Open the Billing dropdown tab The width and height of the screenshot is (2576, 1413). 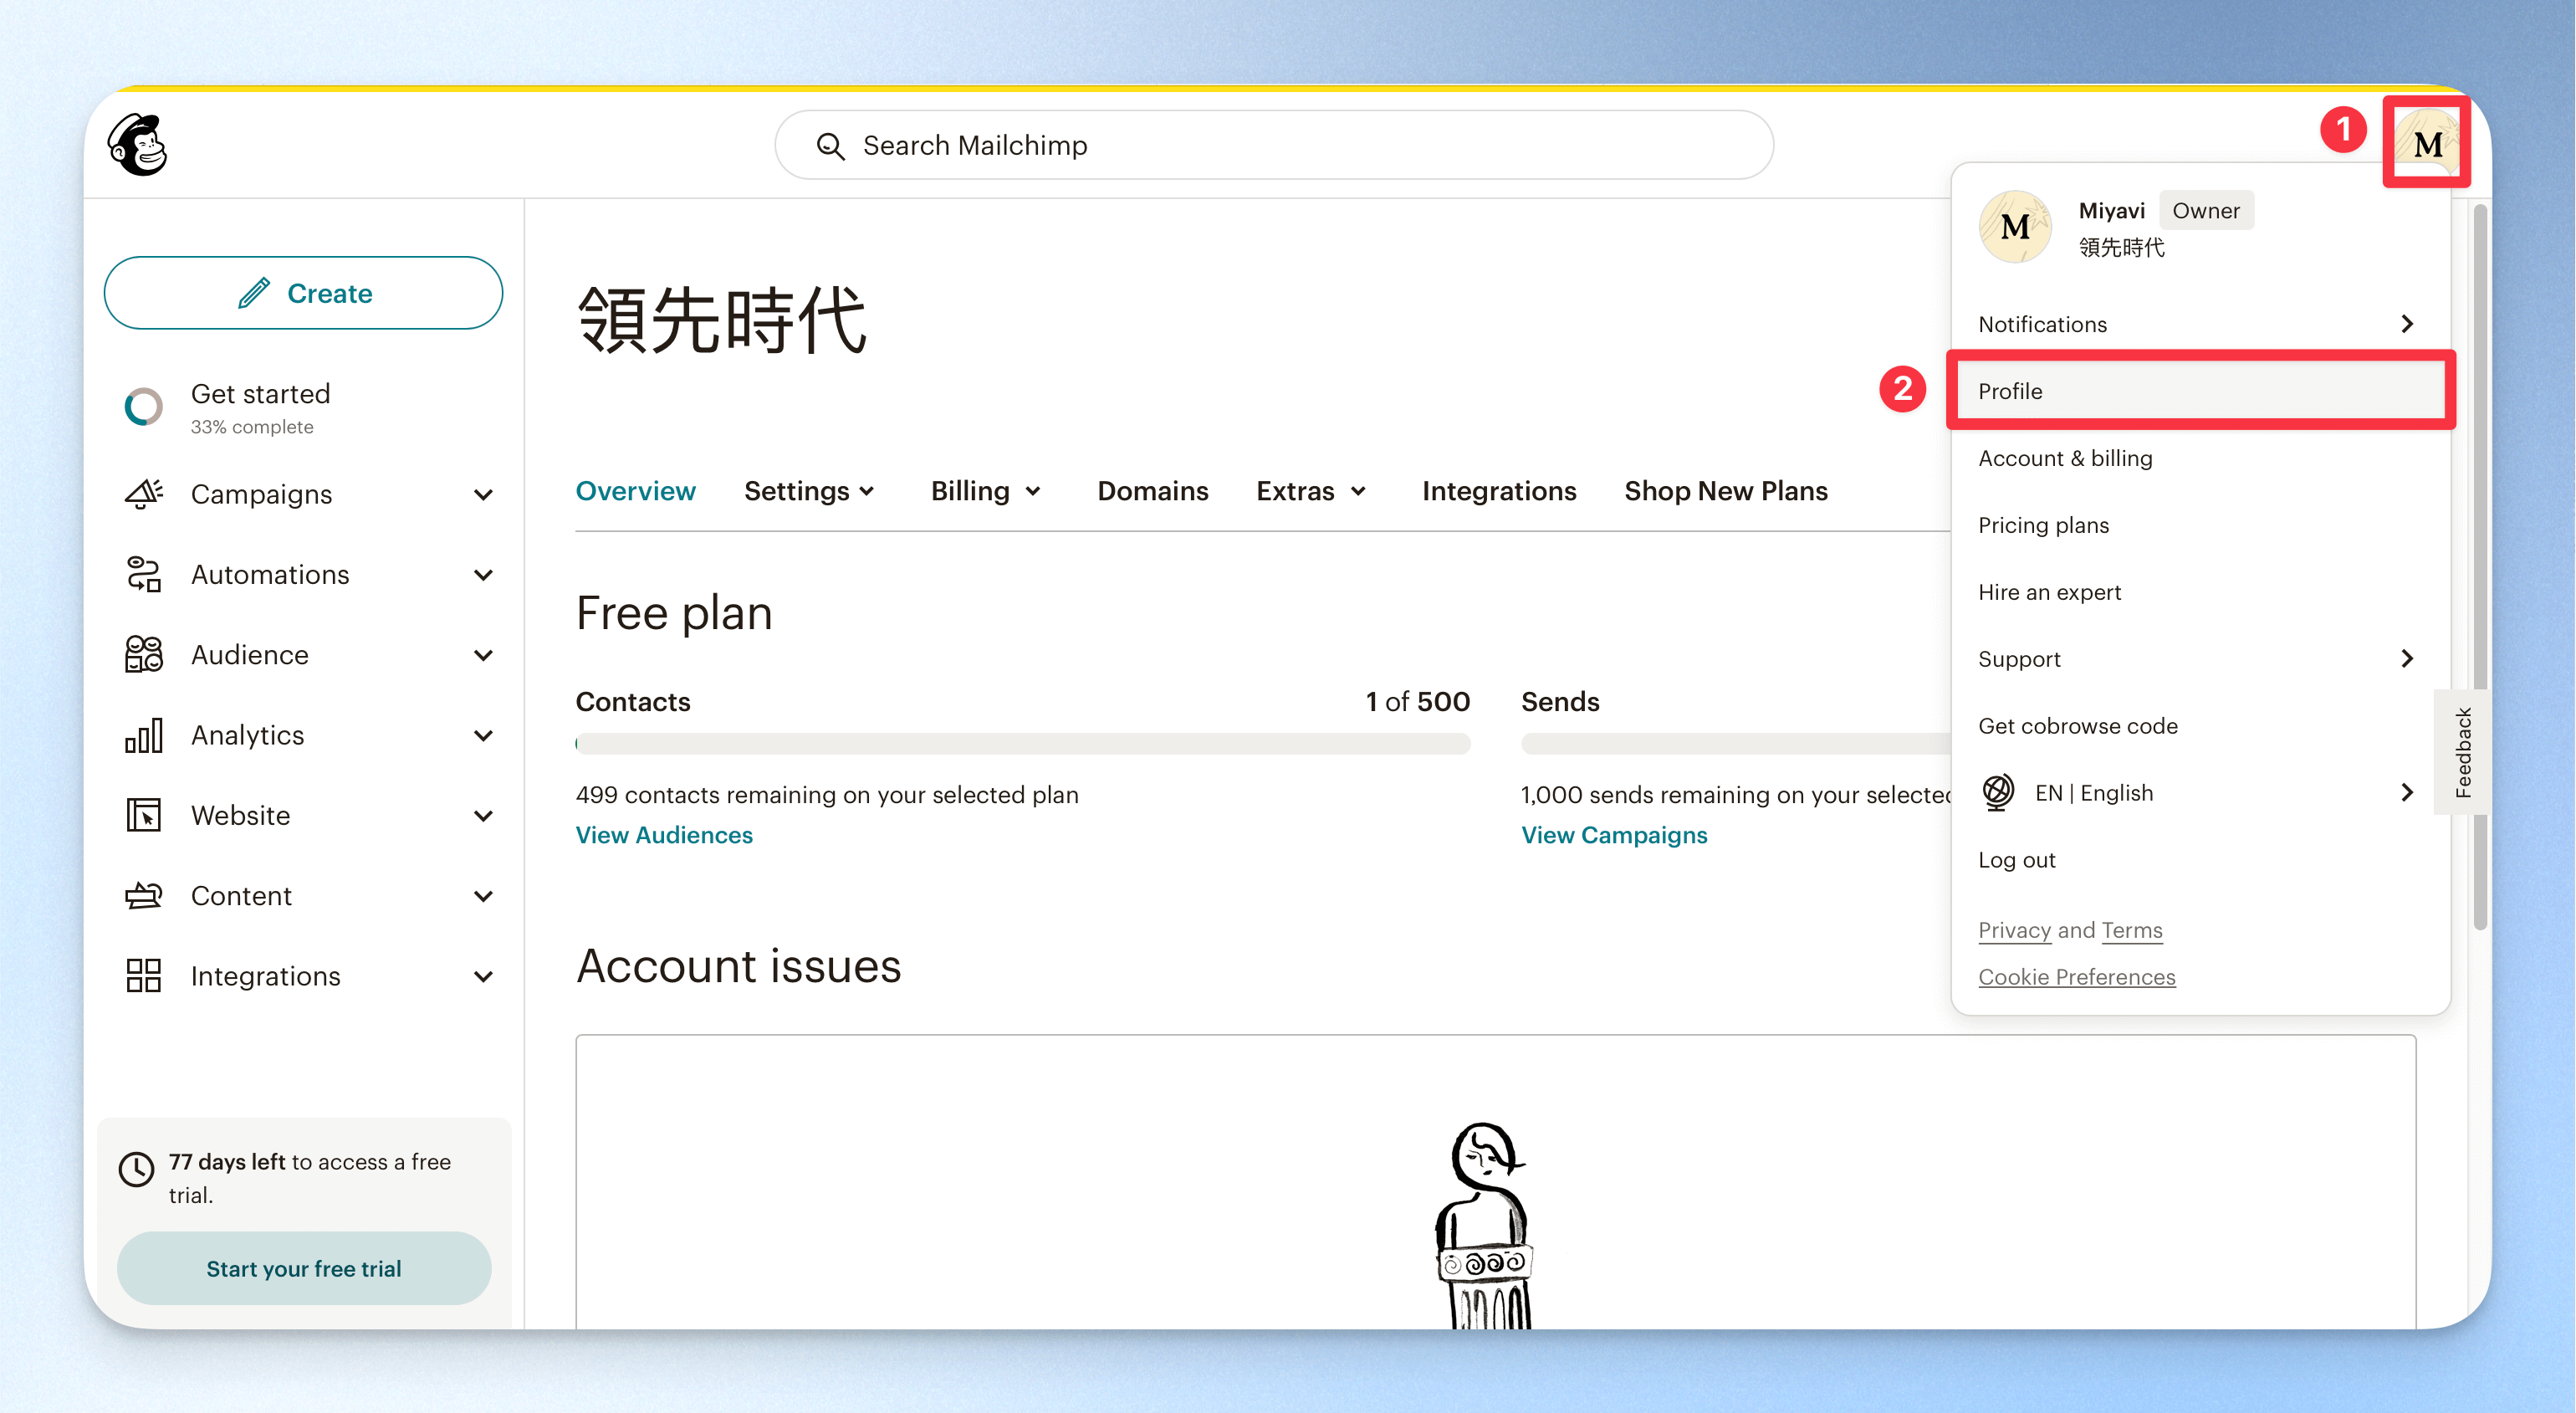pyautogui.click(x=986, y=491)
